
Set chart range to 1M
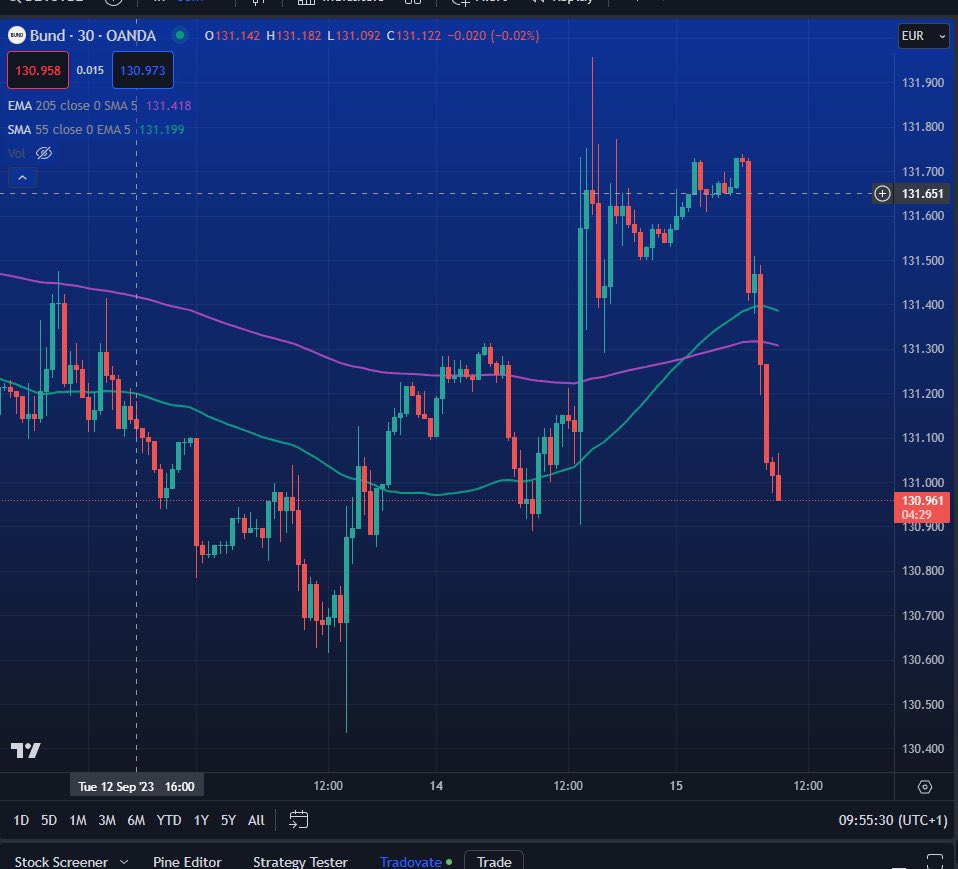click(x=78, y=820)
